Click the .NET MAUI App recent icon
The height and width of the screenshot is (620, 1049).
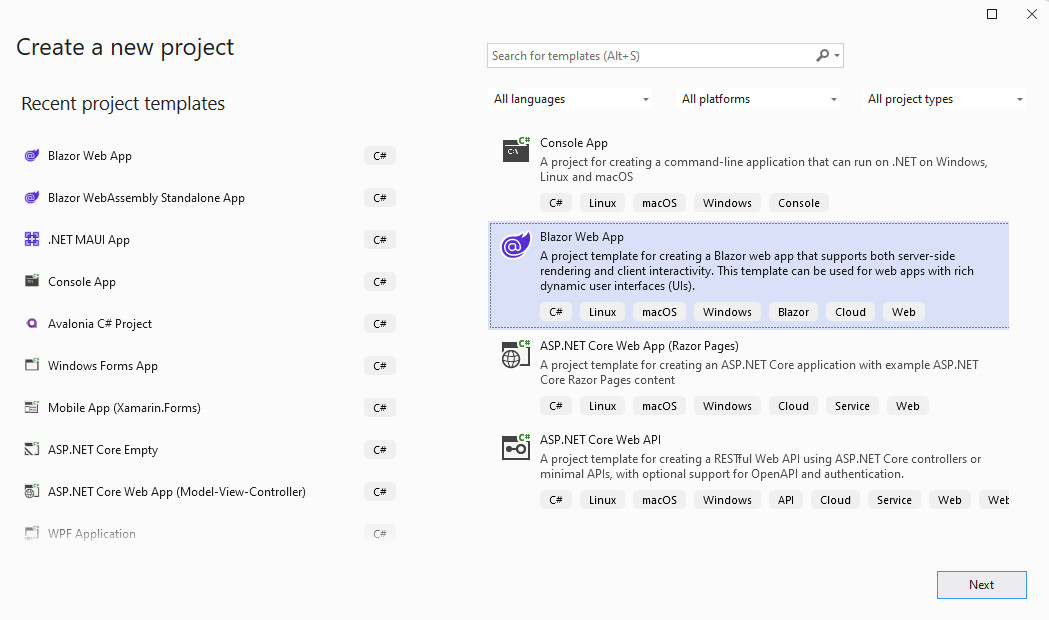[x=31, y=240]
